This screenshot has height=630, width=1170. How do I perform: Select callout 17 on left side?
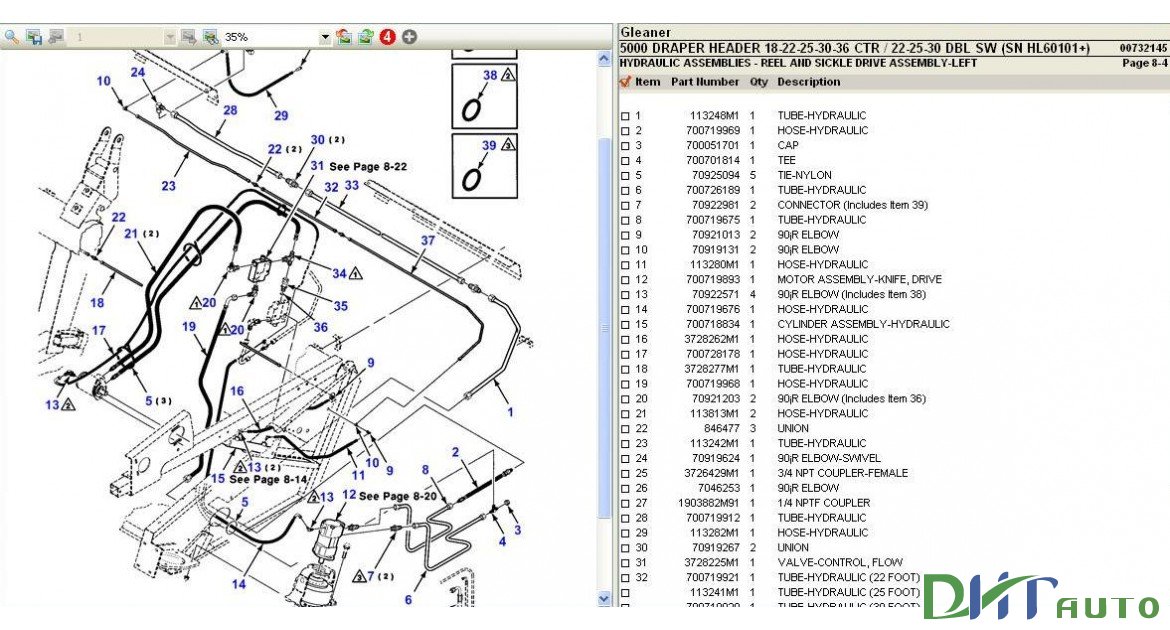click(98, 330)
